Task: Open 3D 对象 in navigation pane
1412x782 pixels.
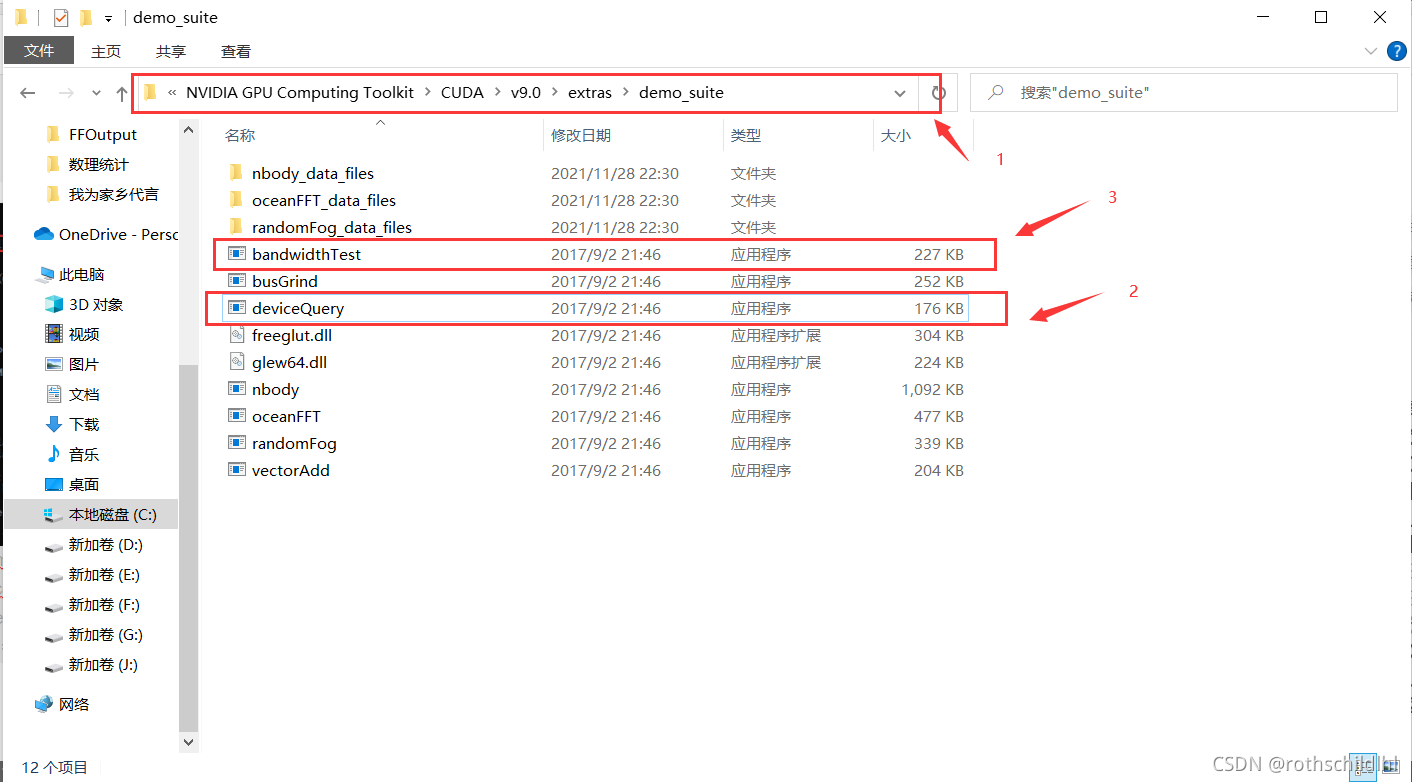Action: 85,304
